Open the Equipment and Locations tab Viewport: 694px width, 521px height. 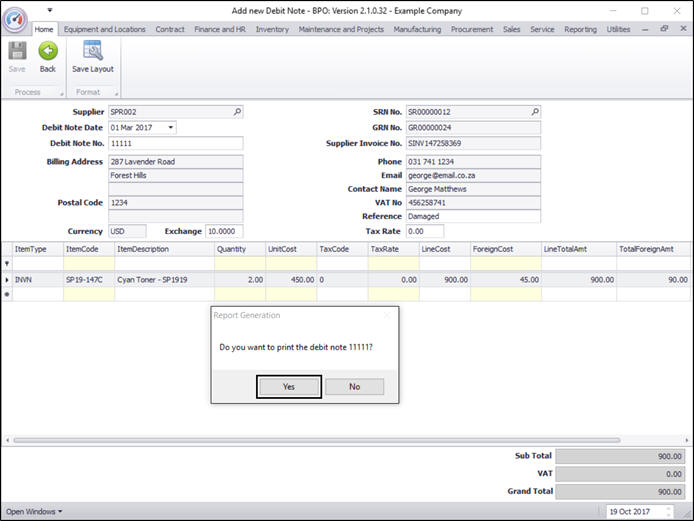click(104, 29)
